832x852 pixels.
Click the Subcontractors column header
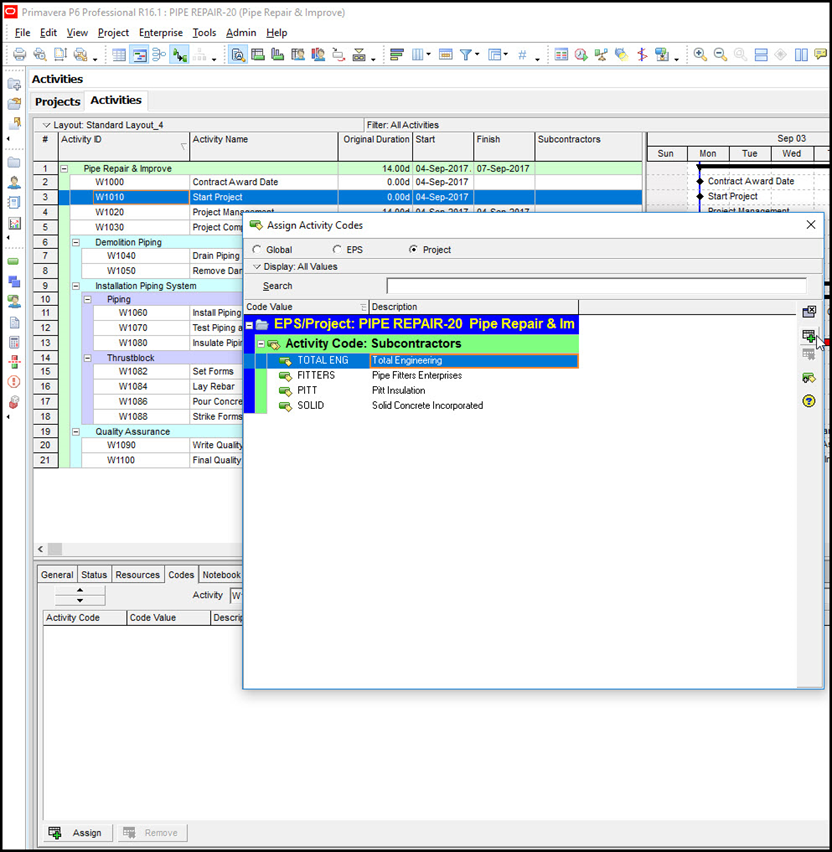[x=589, y=146]
